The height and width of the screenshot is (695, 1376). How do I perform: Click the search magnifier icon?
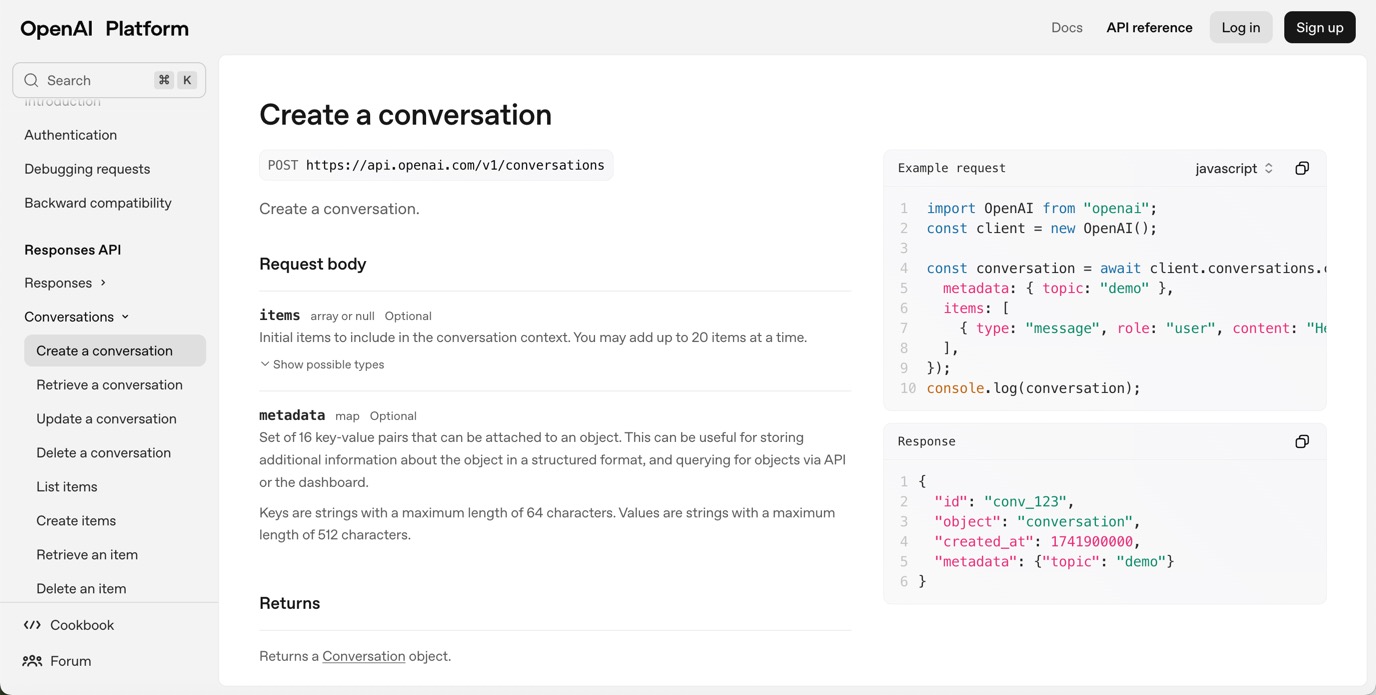click(x=31, y=79)
